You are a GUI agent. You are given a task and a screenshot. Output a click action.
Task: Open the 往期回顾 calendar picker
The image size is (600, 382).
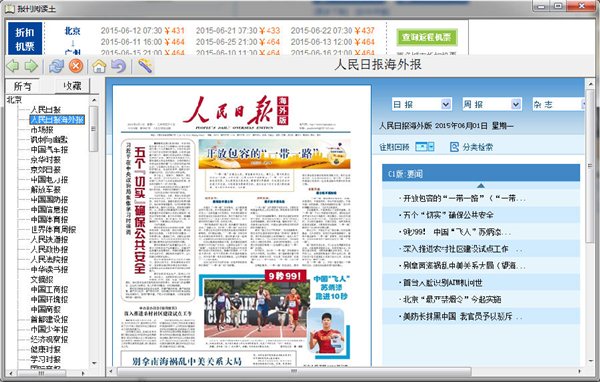(x=425, y=147)
